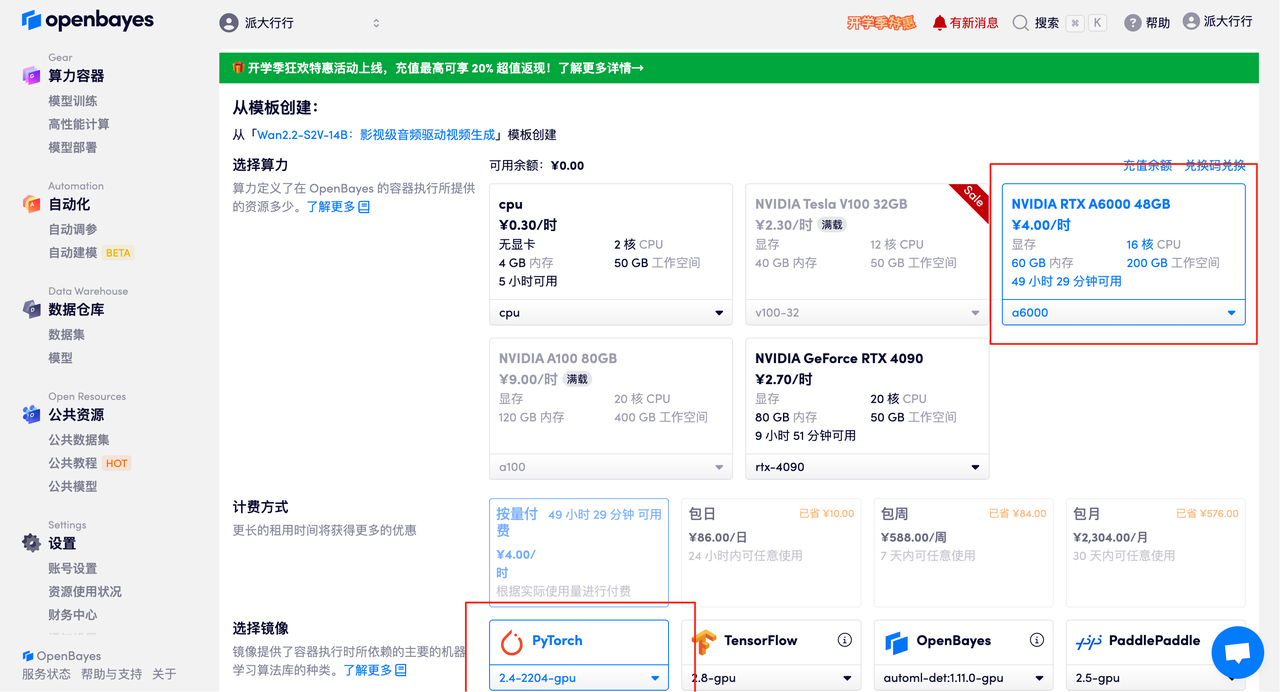Click the 算力容器 cube icon
The height and width of the screenshot is (692, 1280).
(x=31, y=76)
